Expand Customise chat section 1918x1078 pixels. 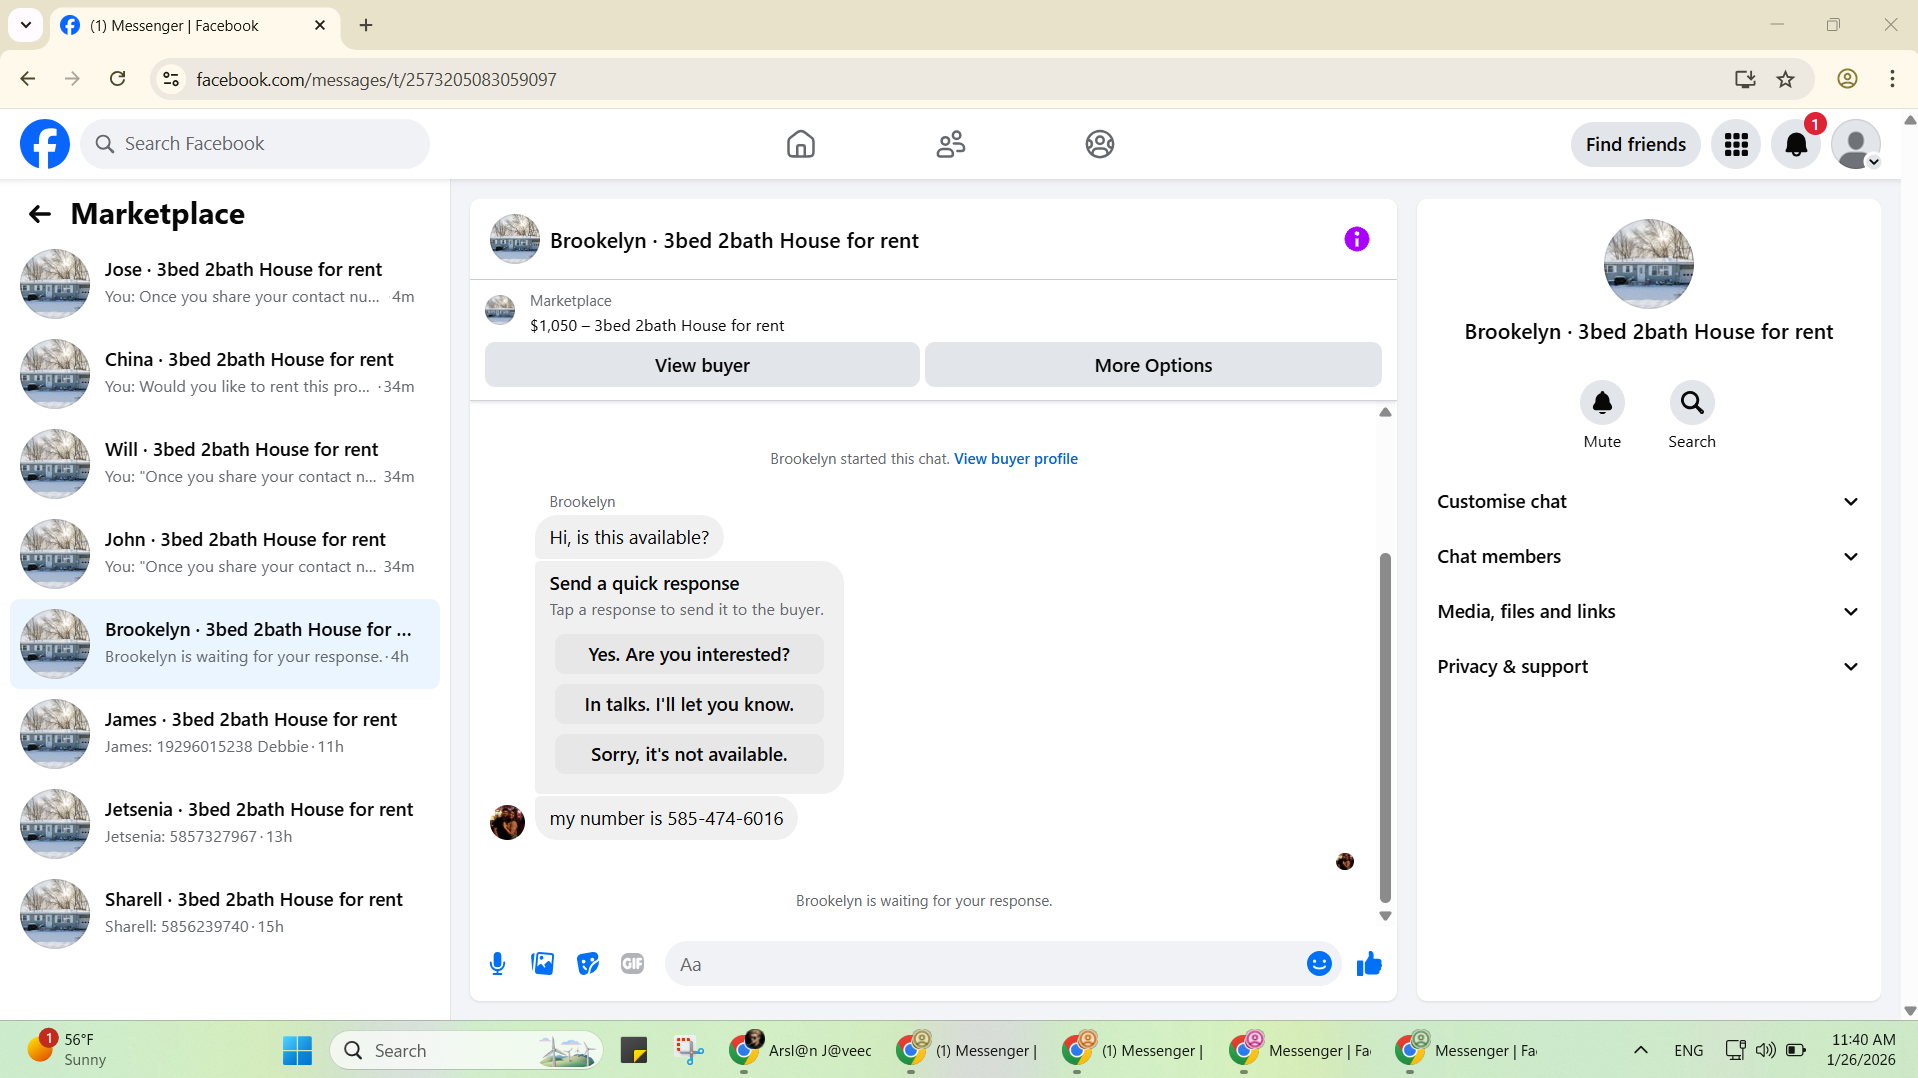click(x=1648, y=502)
